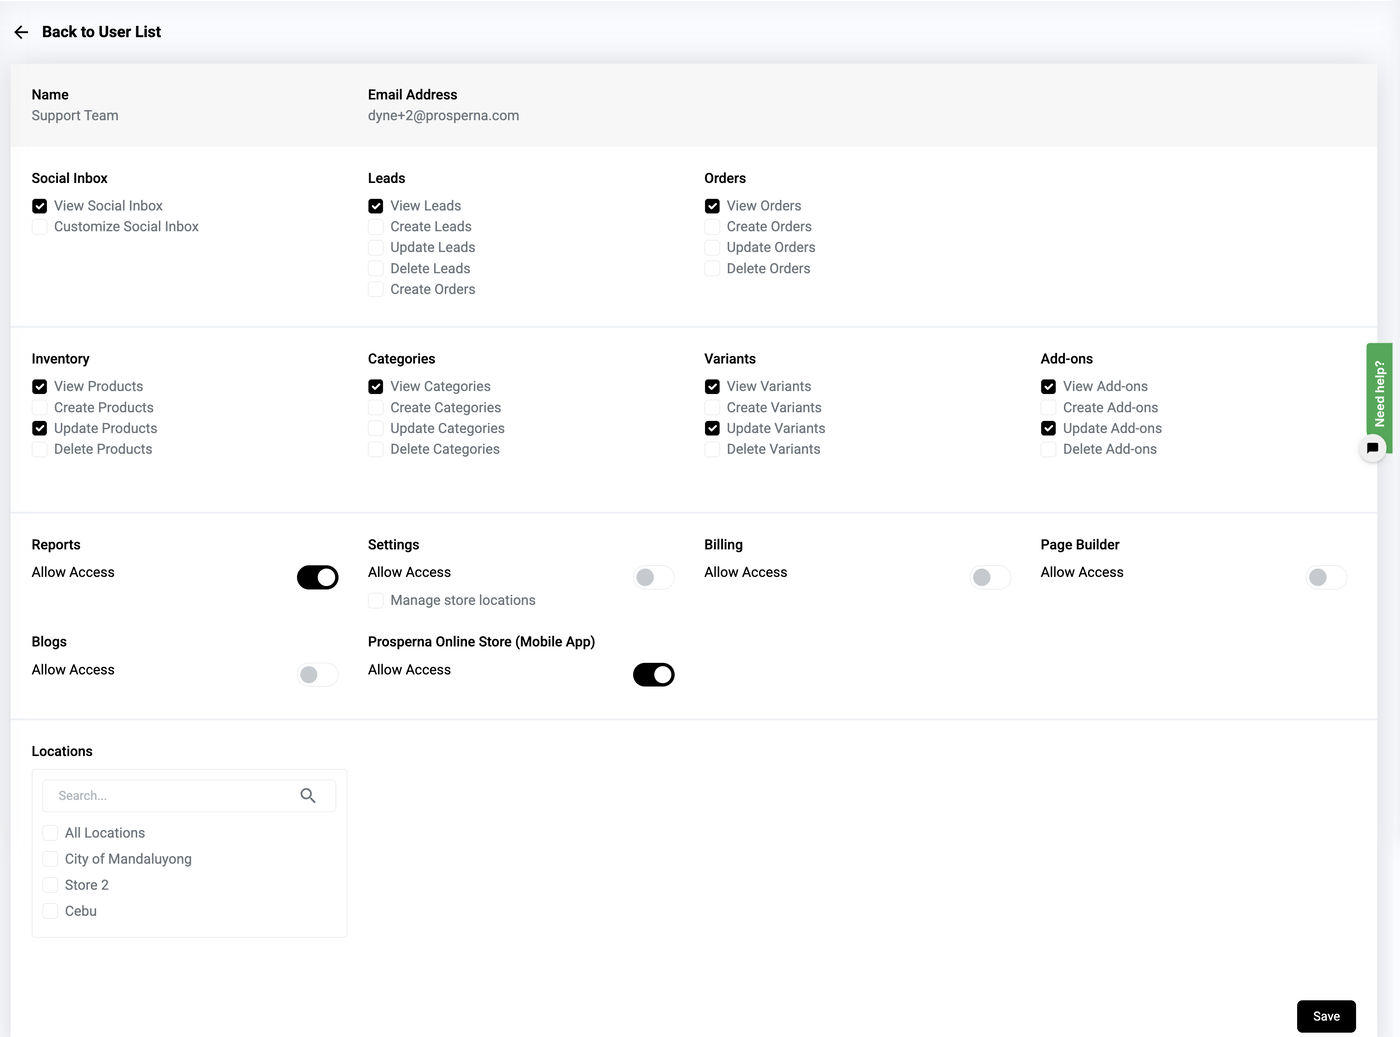Uncheck View Social Inbox checkbox

[x=40, y=206]
